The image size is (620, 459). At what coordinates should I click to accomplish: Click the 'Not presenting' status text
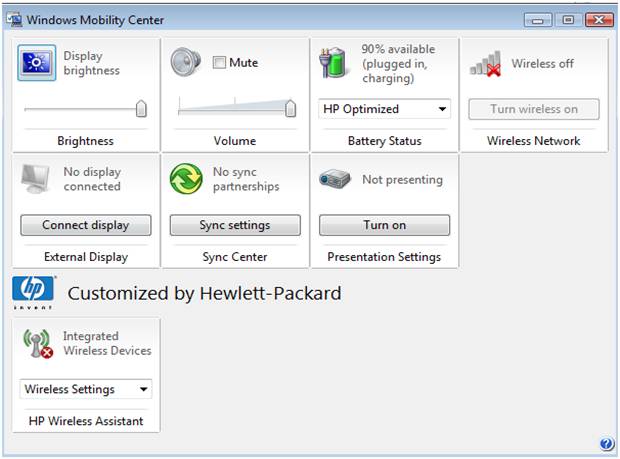(403, 179)
